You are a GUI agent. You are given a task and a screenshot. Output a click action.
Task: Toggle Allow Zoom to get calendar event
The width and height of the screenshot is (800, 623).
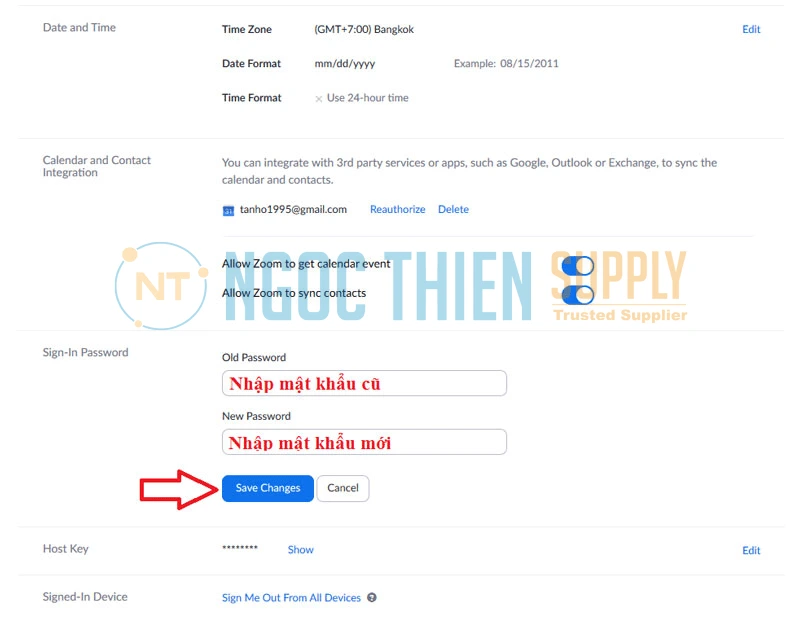[x=578, y=265]
